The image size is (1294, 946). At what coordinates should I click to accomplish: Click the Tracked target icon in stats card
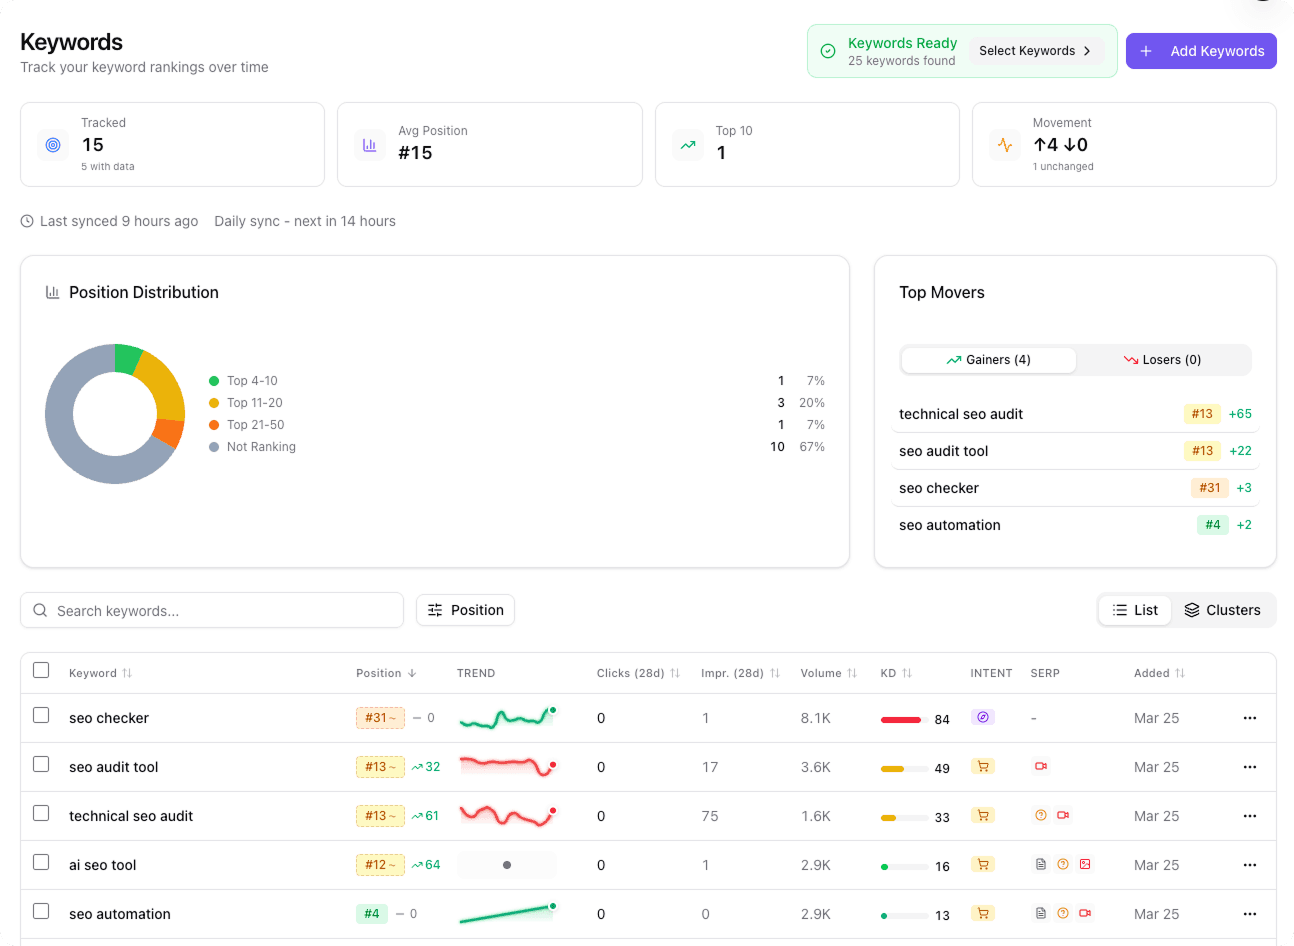[52, 145]
